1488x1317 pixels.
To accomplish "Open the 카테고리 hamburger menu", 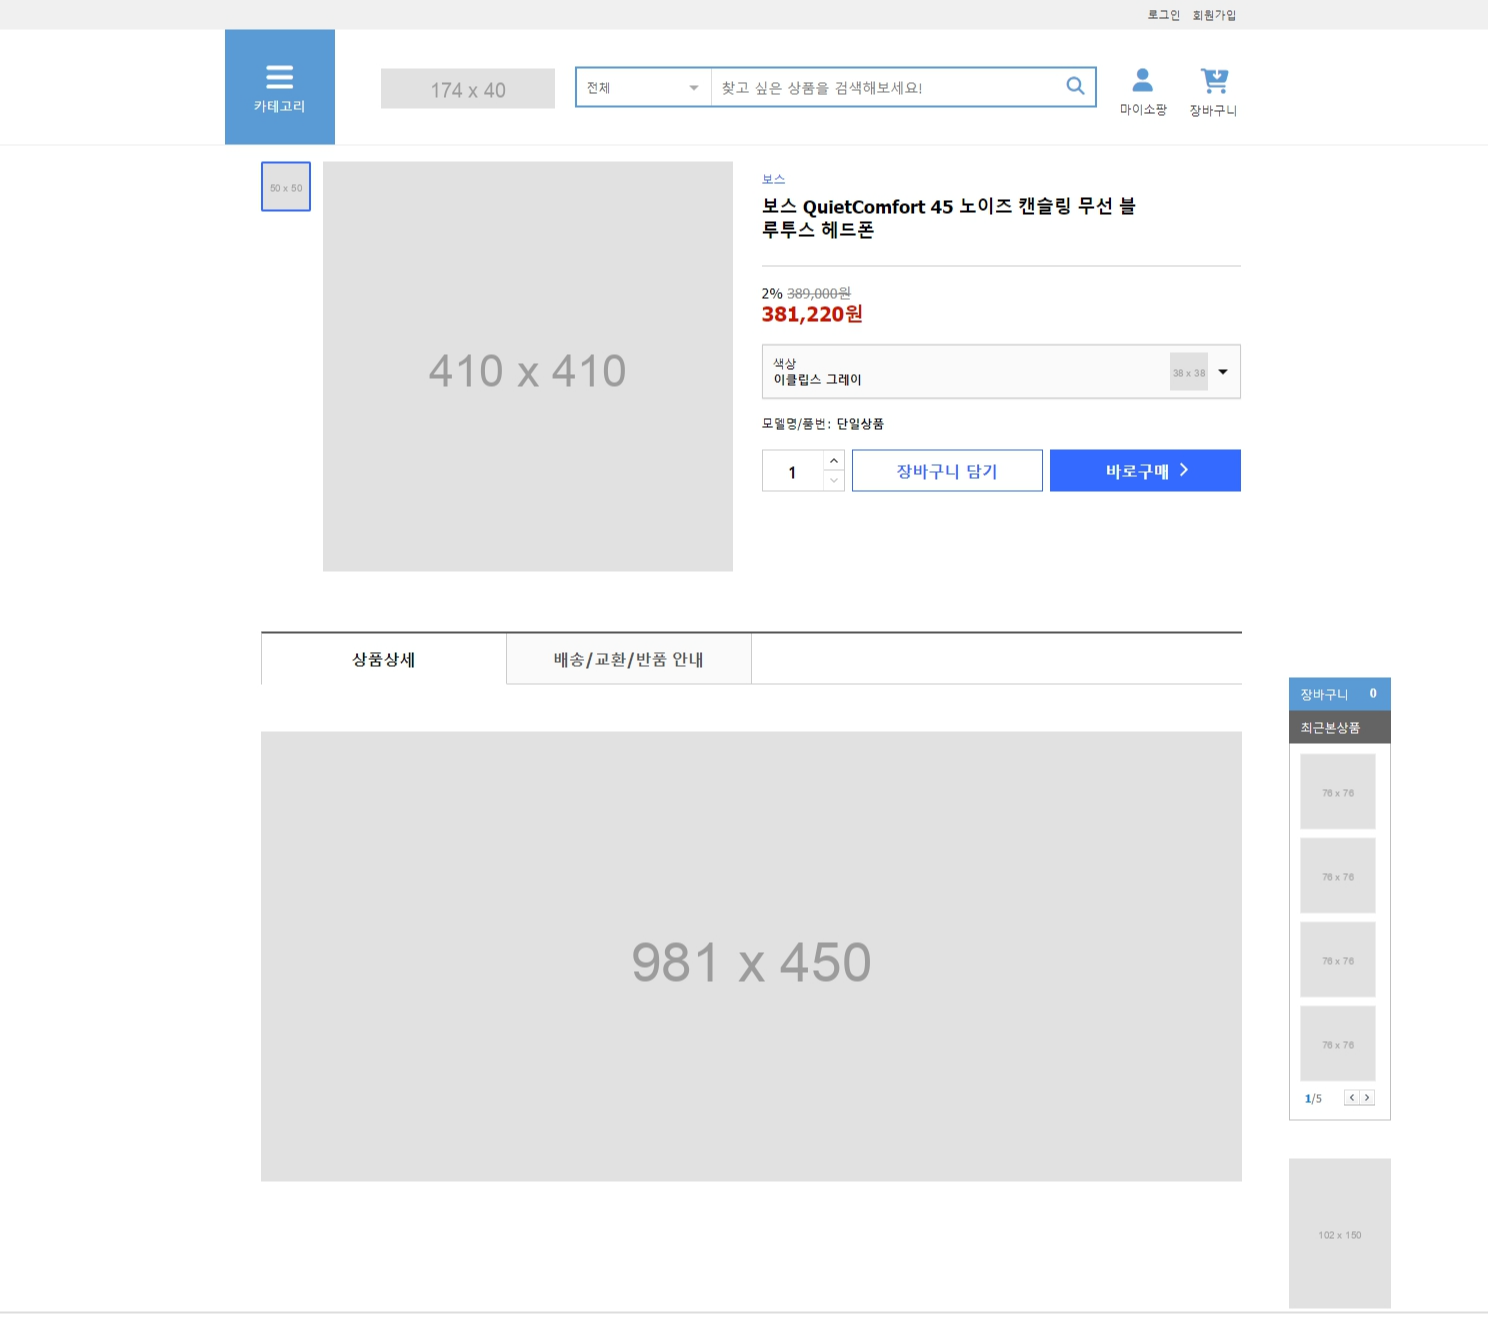I will coord(279,87).
